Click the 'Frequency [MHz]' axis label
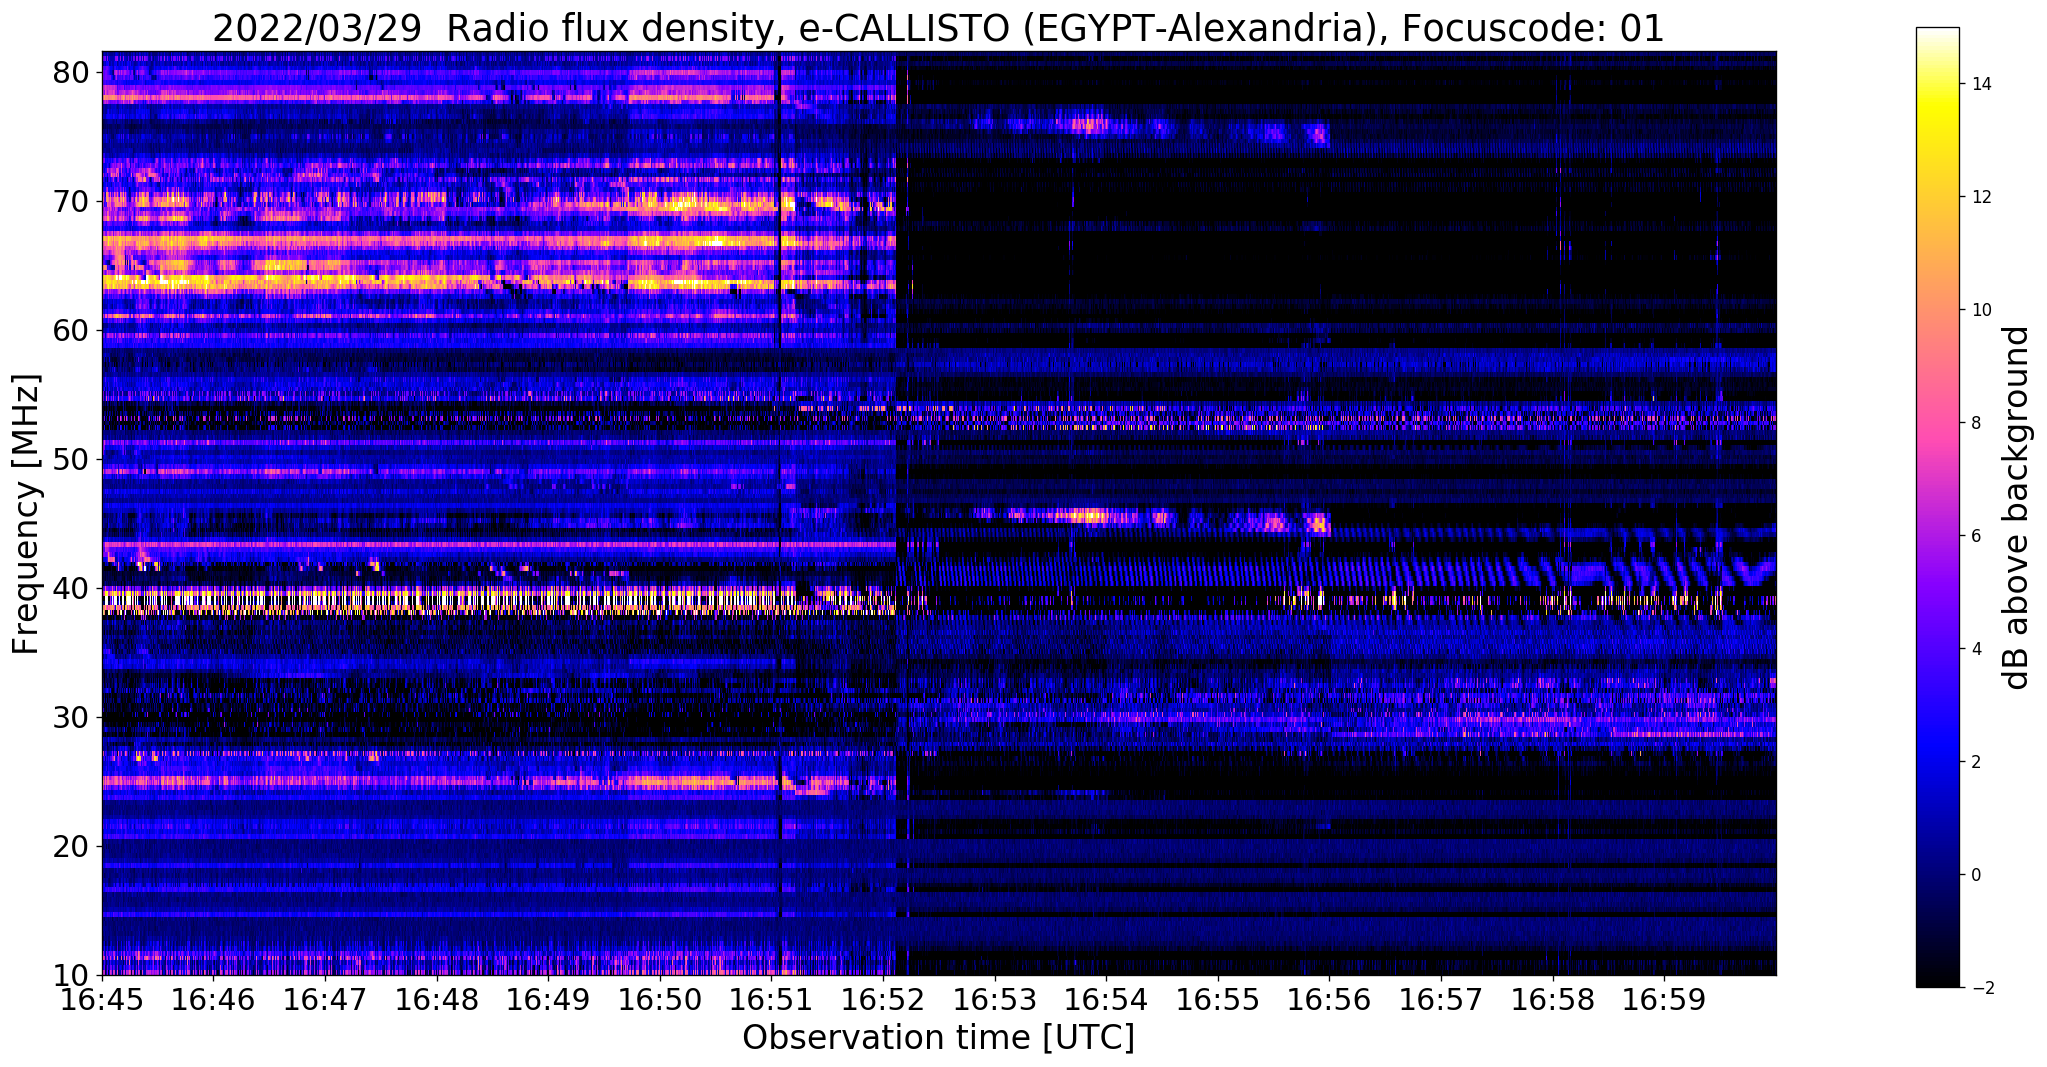The height and width of the screenshot is (1067, 2047). tap(26, 514)
